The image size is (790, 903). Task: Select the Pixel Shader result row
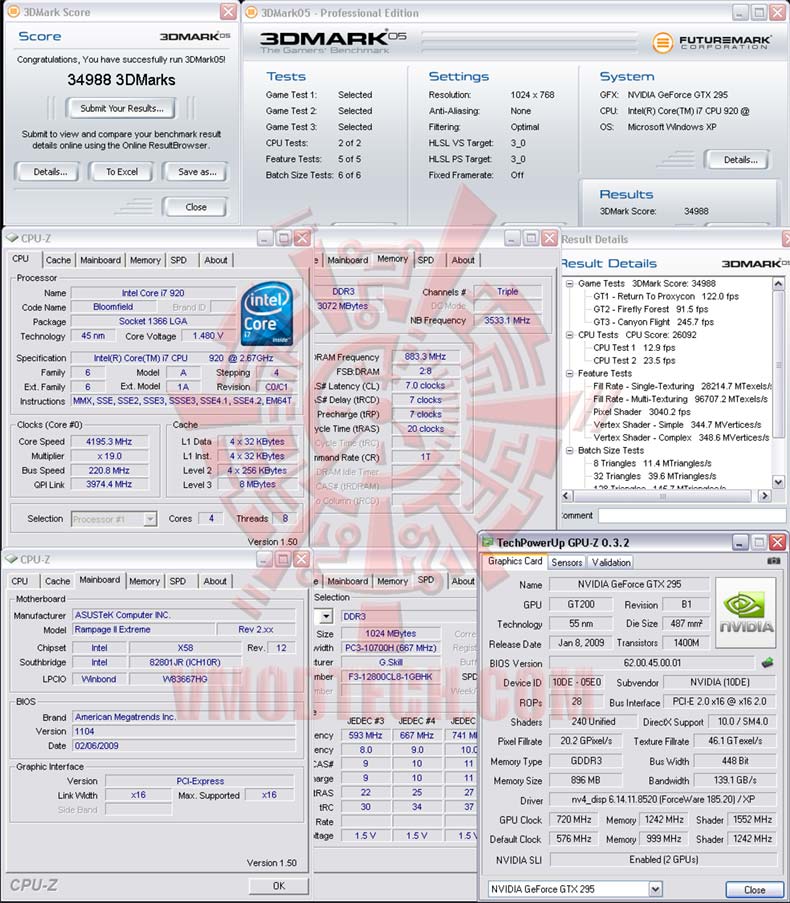pyautogui.click(x=641, y=412)
